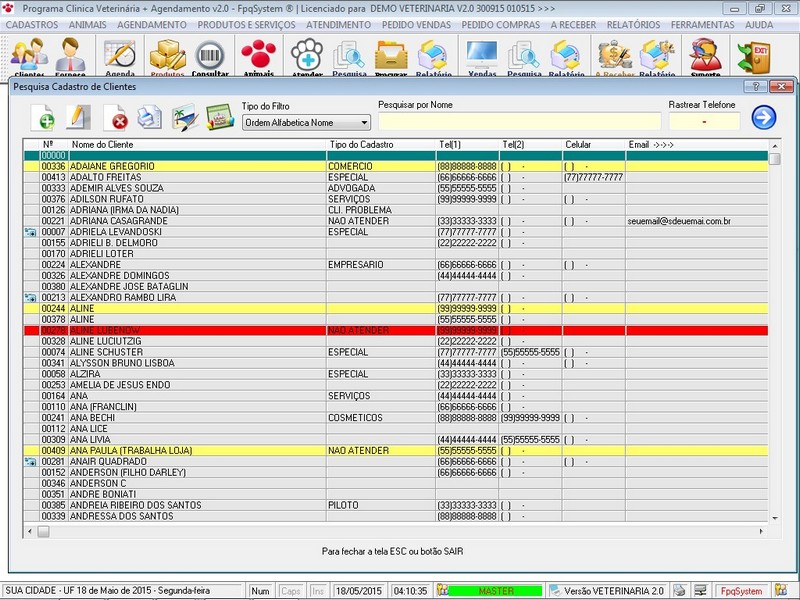Open the Agenda calendar icon
This screenshot has width=800, height=600.
point(120,56)
